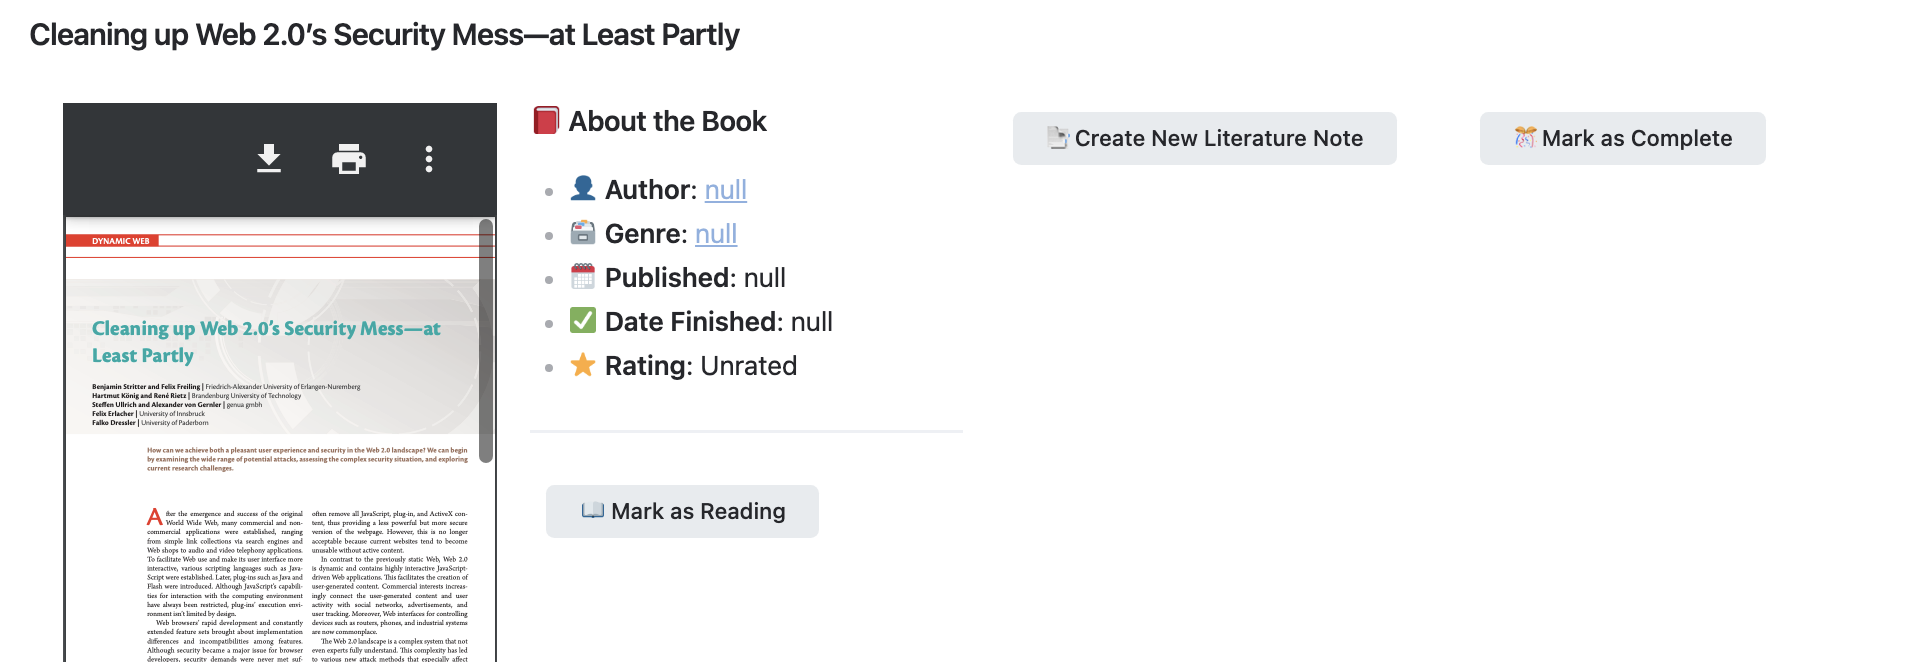Open the PDF viewer's more options menu

click(429, 158)
